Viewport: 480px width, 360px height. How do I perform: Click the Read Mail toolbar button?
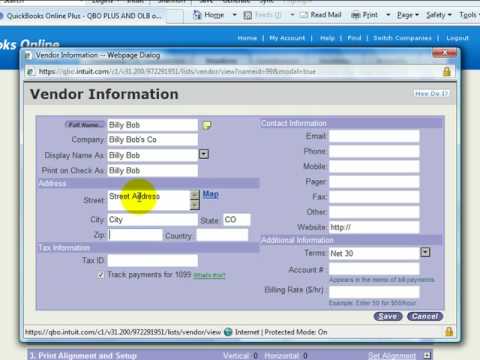pos(321,15)
